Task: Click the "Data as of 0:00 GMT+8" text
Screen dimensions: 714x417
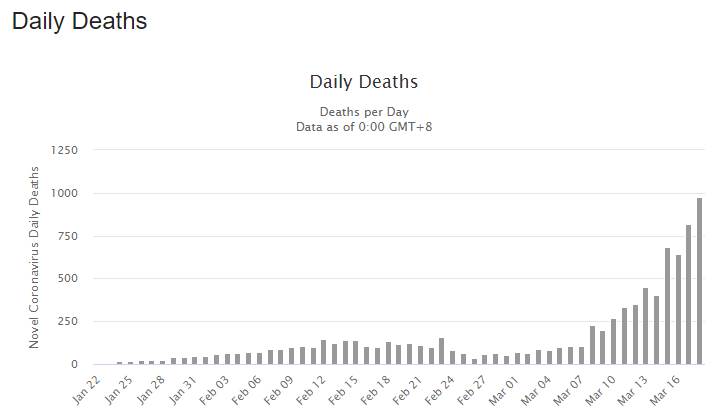Action: click(363, 127)
